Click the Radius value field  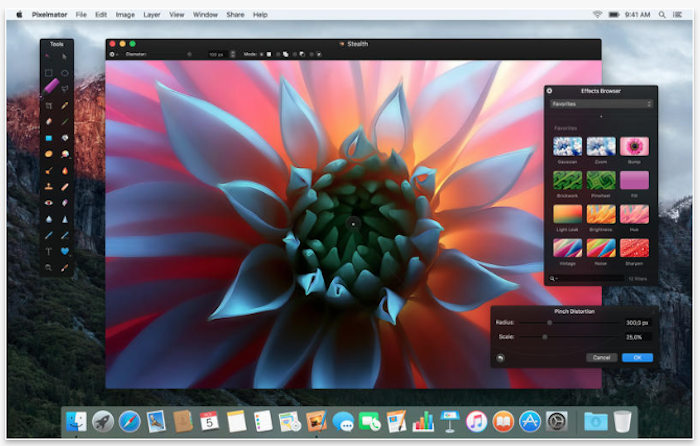[x=637, y=323]
